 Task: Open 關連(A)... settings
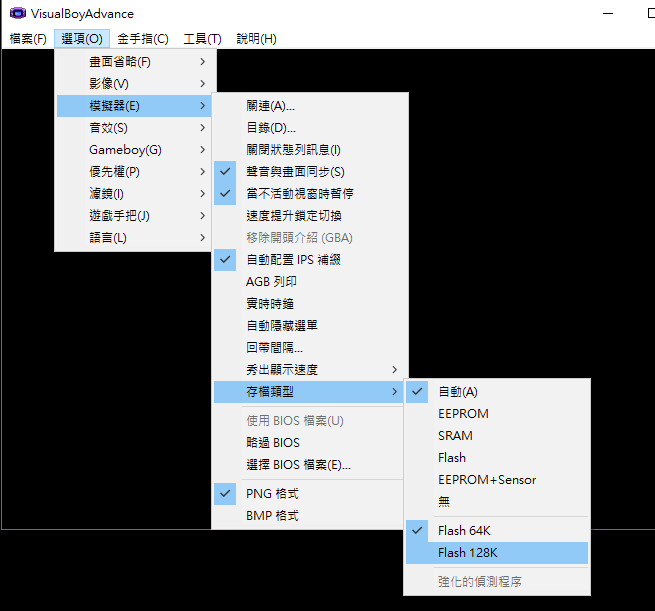tap(310, 106)
